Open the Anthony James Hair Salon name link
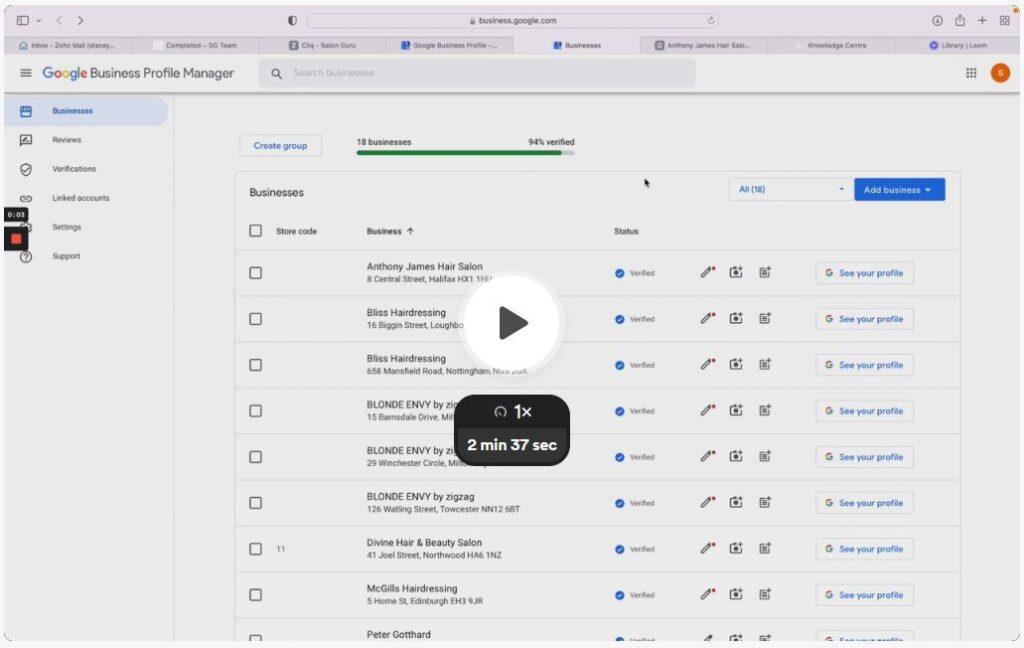 [x=424, y=267]
